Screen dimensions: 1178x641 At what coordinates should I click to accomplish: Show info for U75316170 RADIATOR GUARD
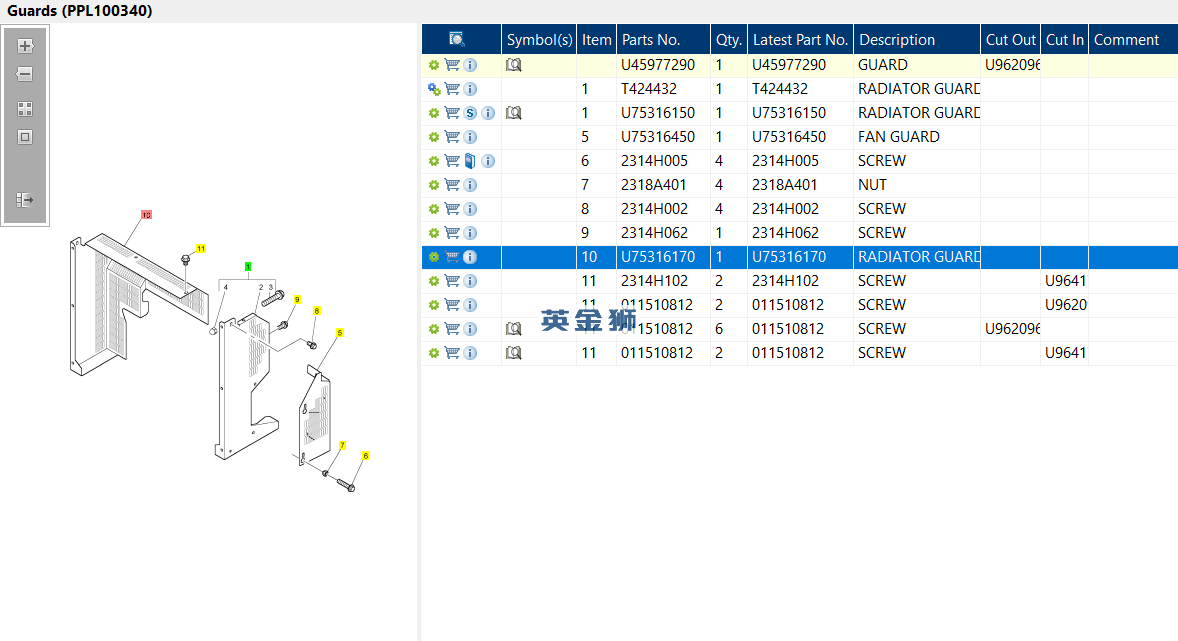pyautogui.click(x=470, y=257)
